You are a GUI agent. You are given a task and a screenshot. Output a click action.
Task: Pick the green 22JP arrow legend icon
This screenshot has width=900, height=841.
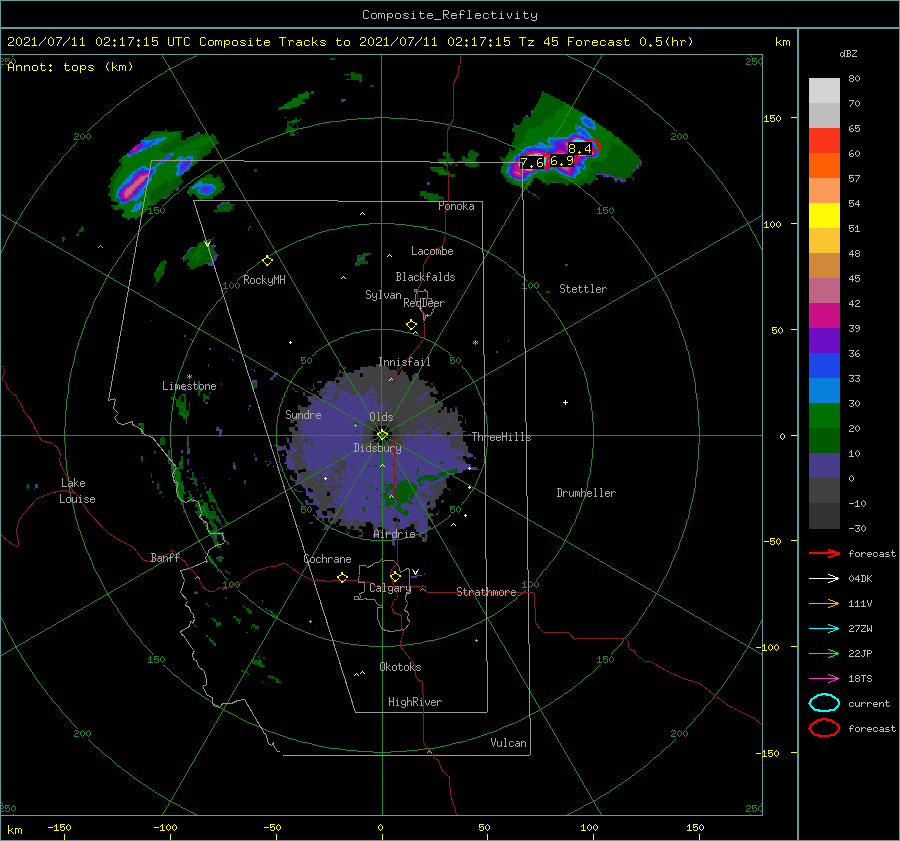pos(824,653)
